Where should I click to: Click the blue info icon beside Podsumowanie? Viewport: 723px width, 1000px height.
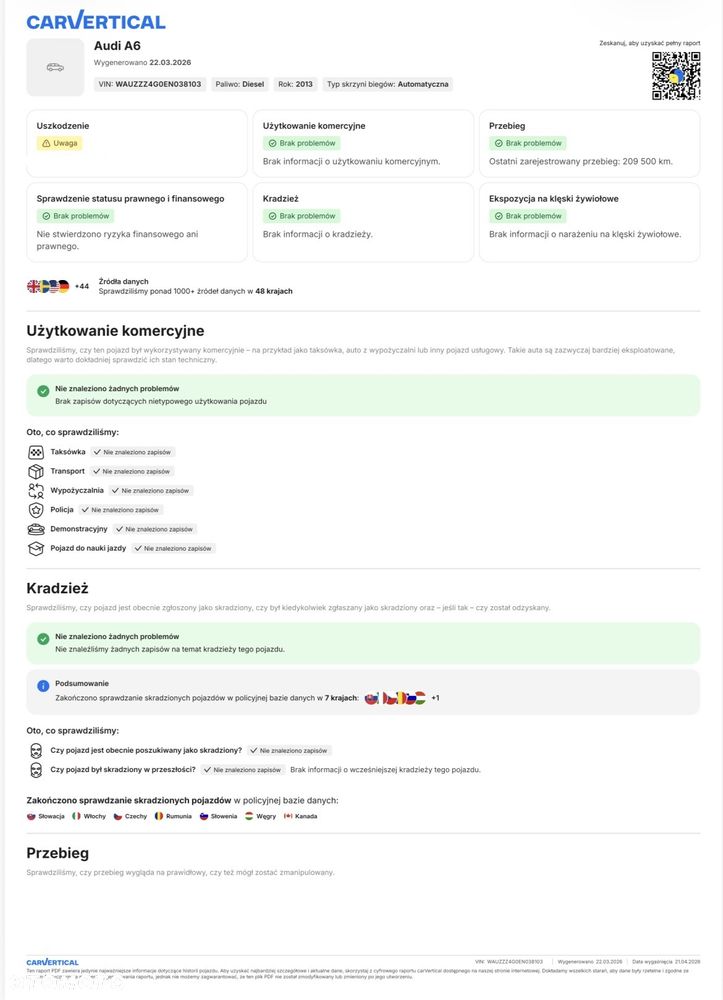(43, 686)
